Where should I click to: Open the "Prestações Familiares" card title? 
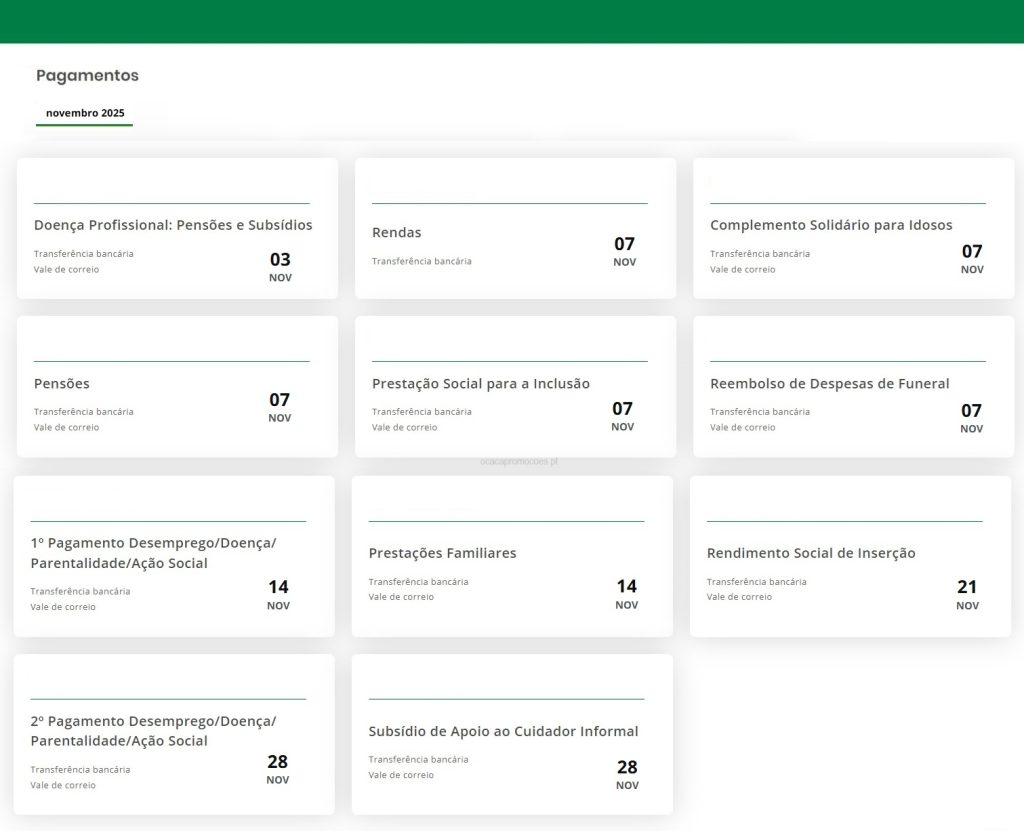pos(442,553)
